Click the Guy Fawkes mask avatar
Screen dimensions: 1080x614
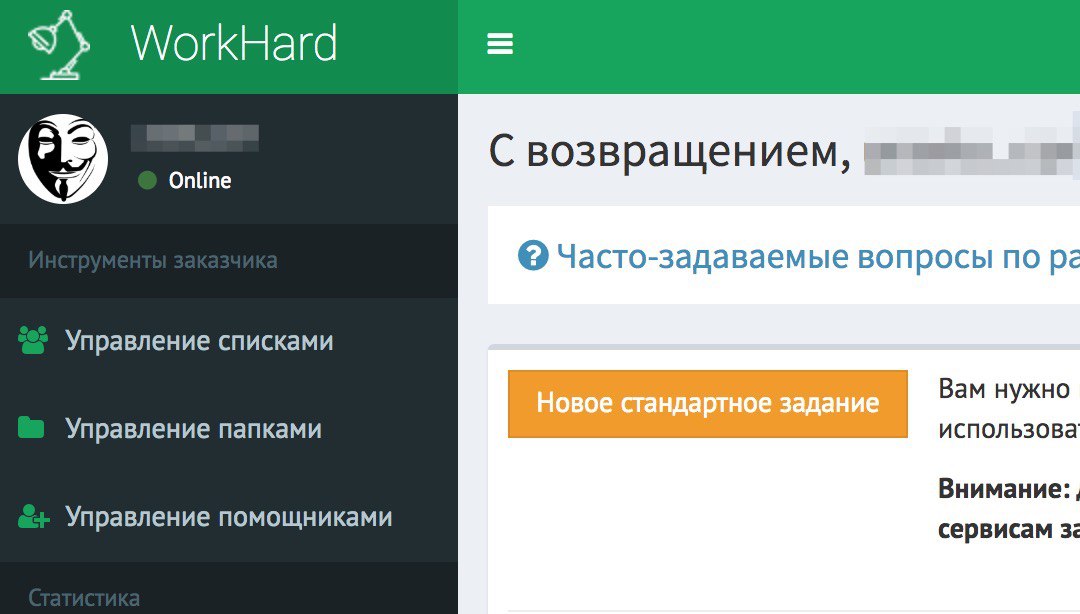pos(63,158)
